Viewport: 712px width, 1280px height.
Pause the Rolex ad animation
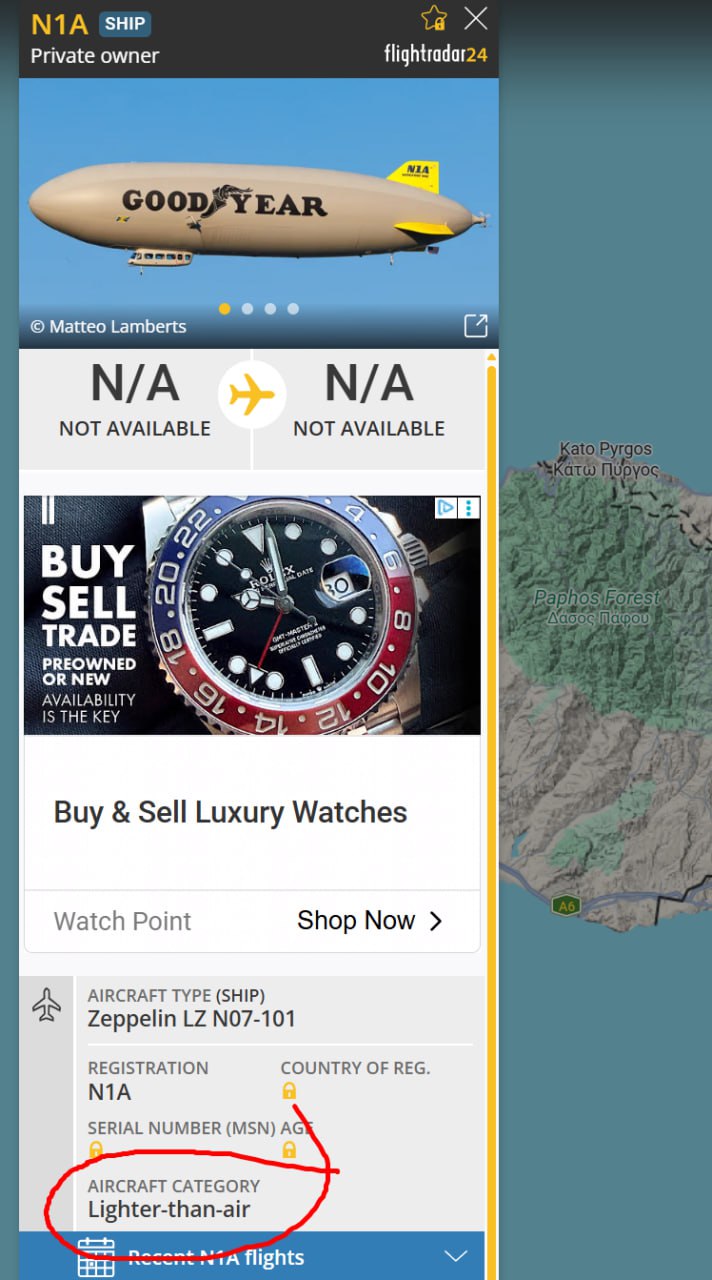pos(47,509)
